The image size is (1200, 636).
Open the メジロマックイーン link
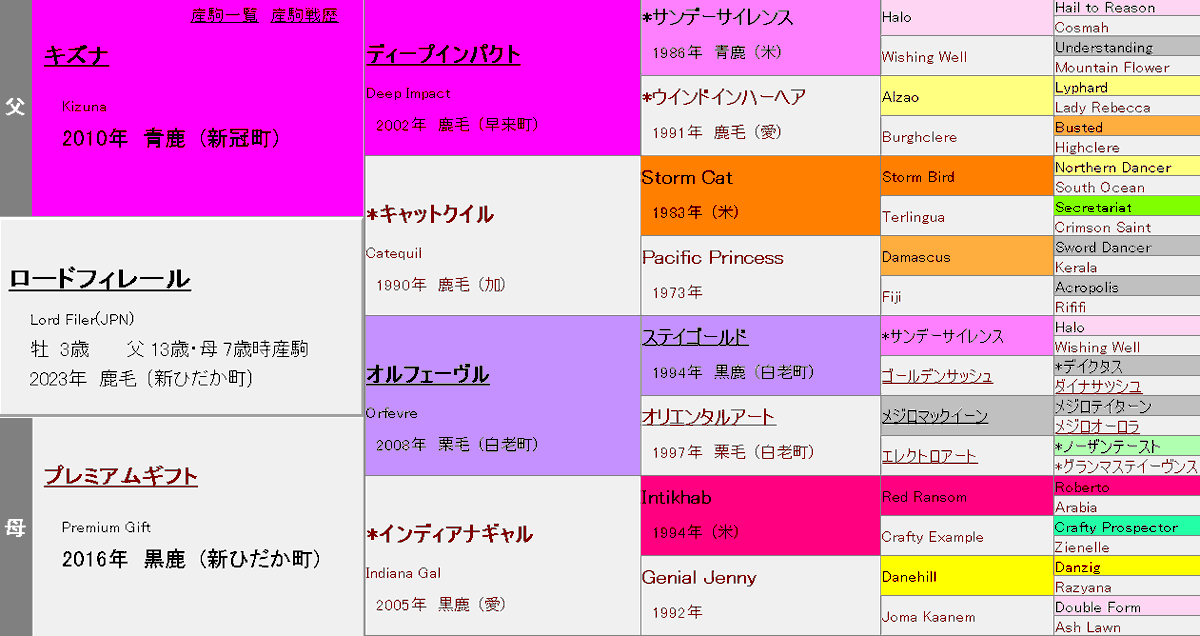click(x=935, y=416)
